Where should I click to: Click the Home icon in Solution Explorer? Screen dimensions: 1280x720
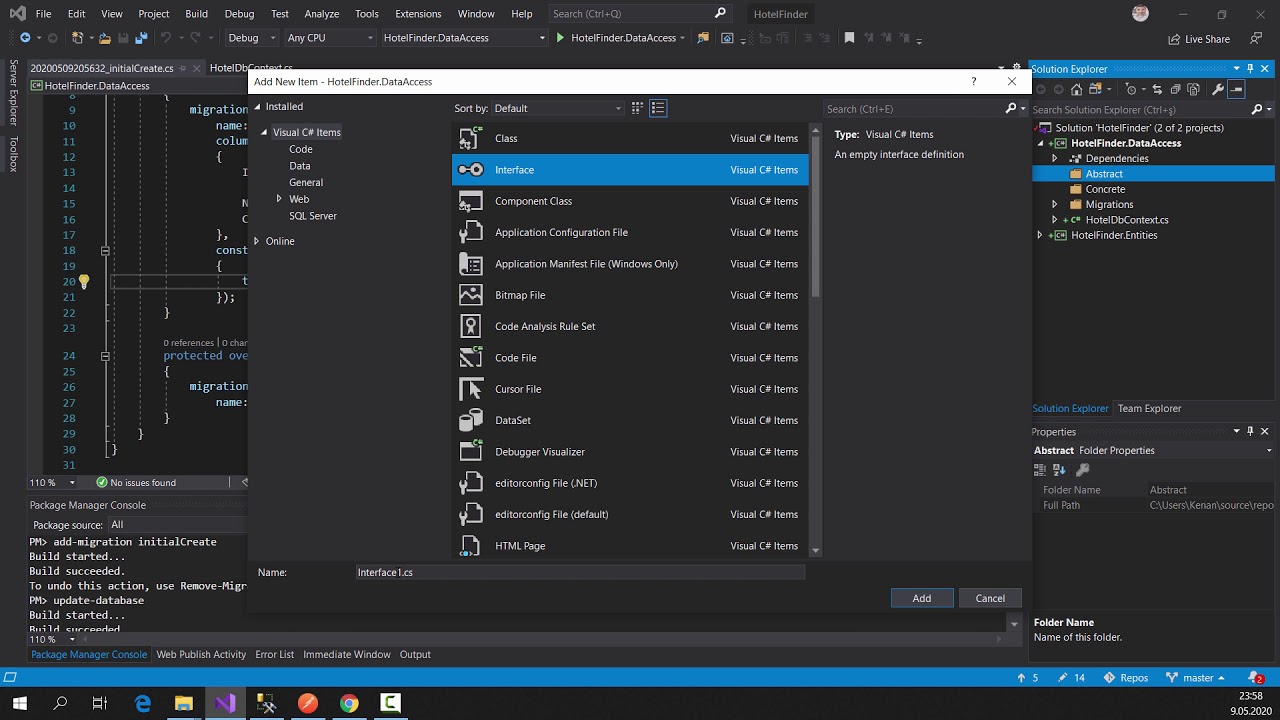point(1076,89)
